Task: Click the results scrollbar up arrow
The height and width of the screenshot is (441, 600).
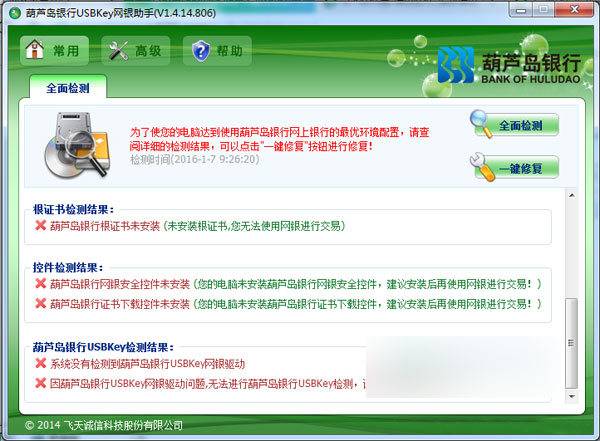Action: [x=571, y=195]
